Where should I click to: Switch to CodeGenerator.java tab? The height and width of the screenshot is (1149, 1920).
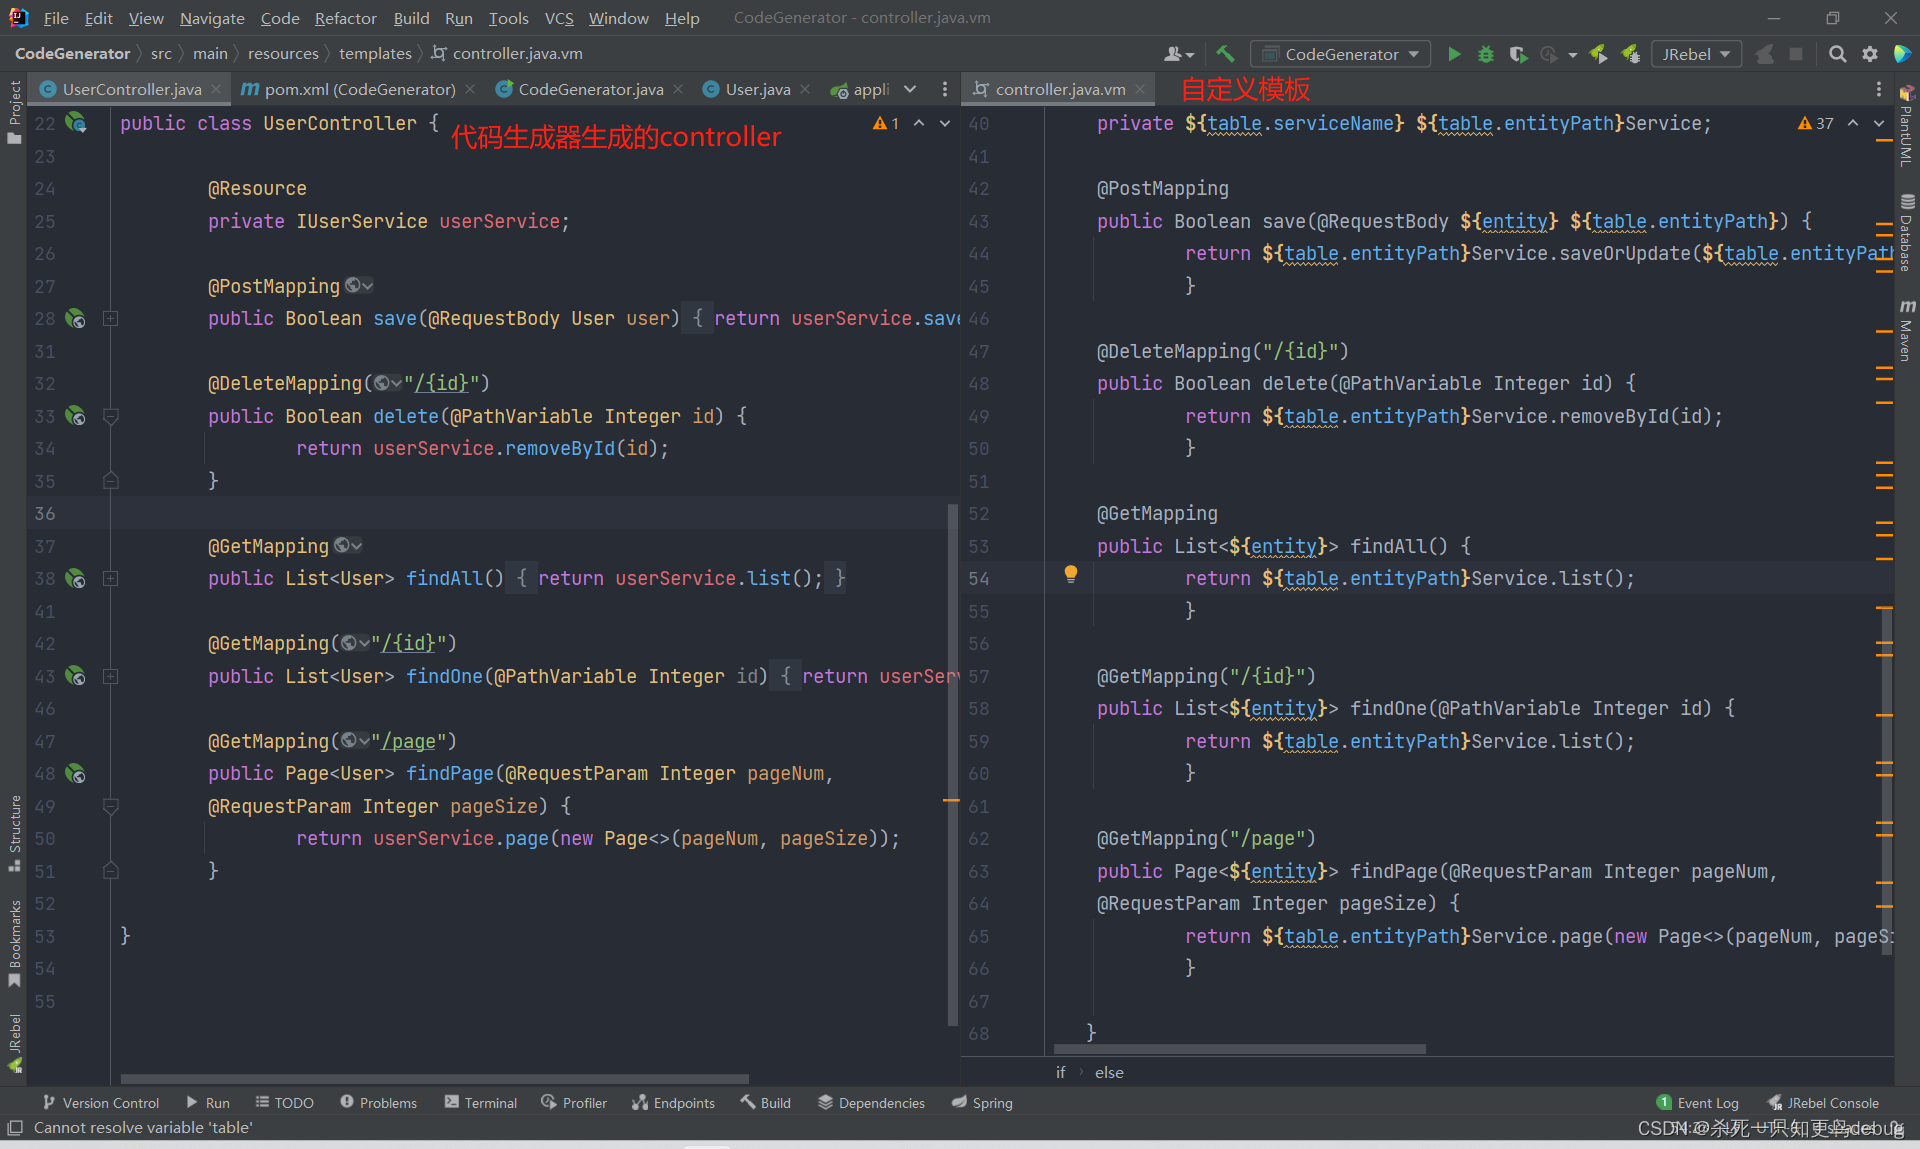click(590, 89)
